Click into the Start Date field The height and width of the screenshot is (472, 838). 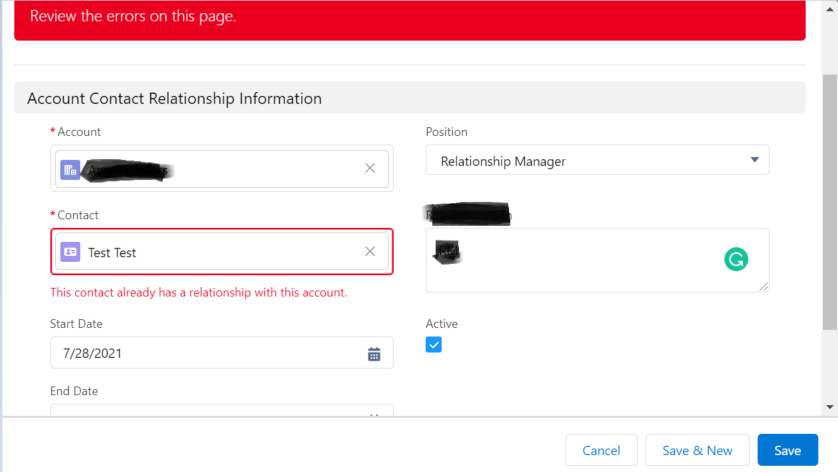coord(200,353)
